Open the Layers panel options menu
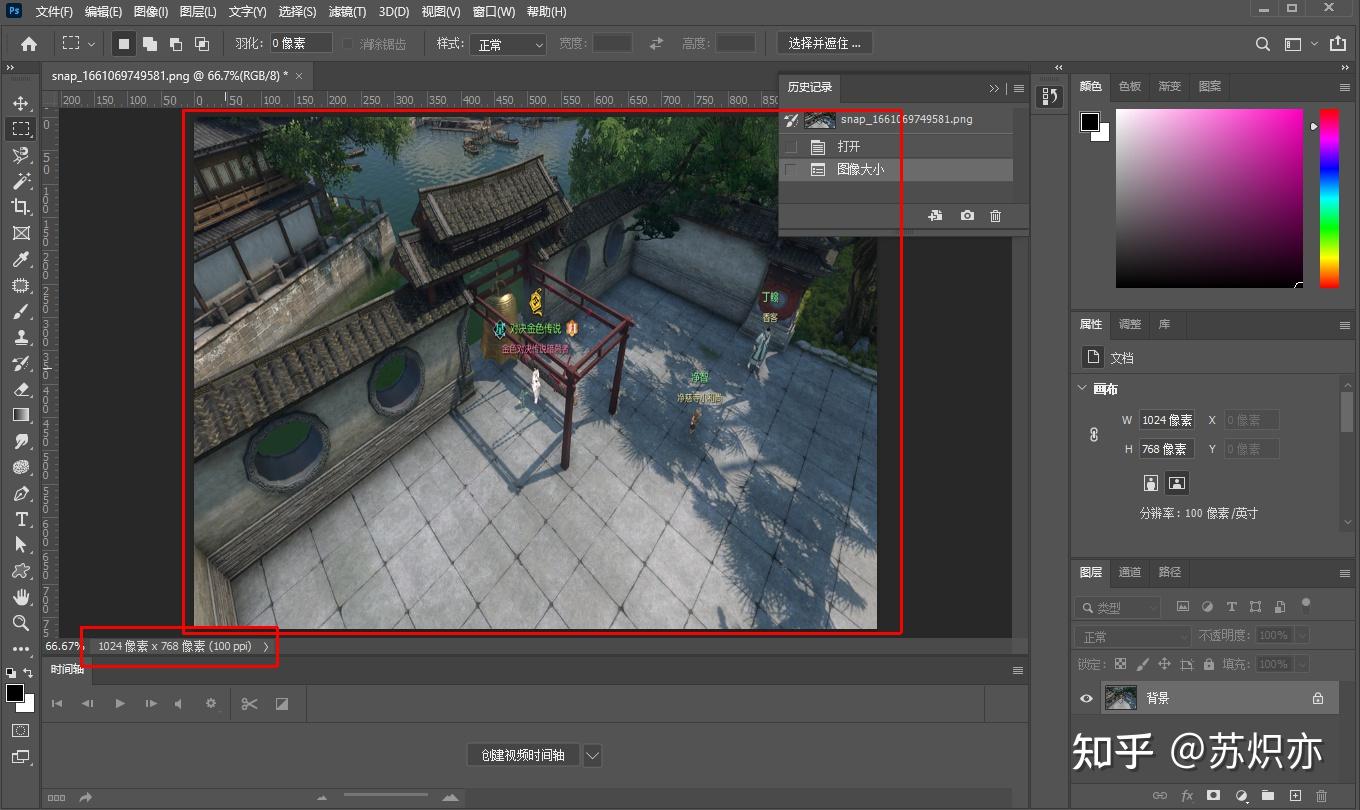Screen dimensions: 1360x810 point(1345,573)
